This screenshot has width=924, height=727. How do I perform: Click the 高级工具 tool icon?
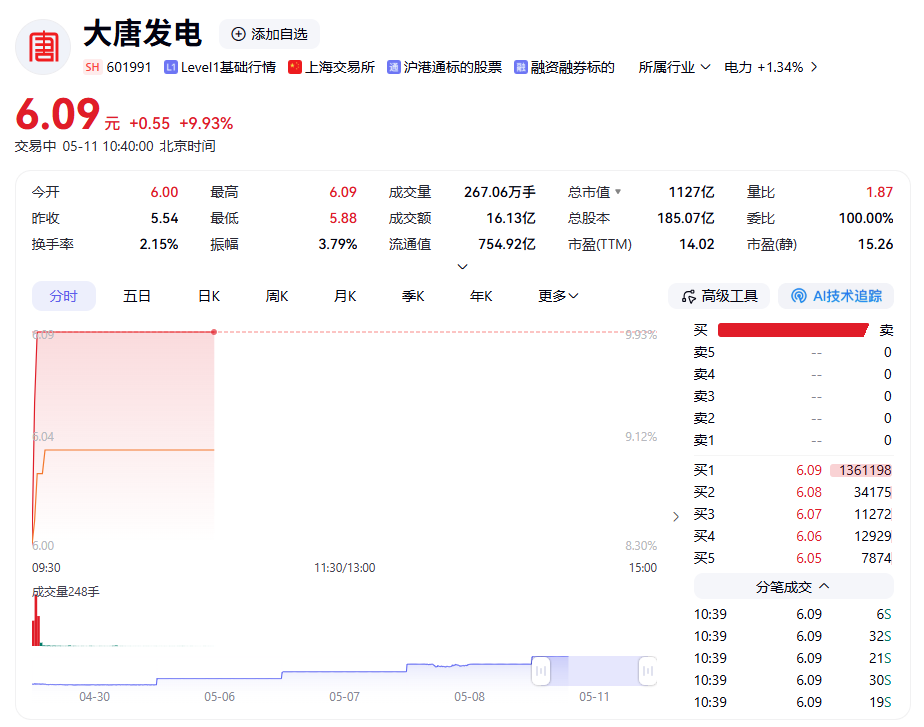688,296
